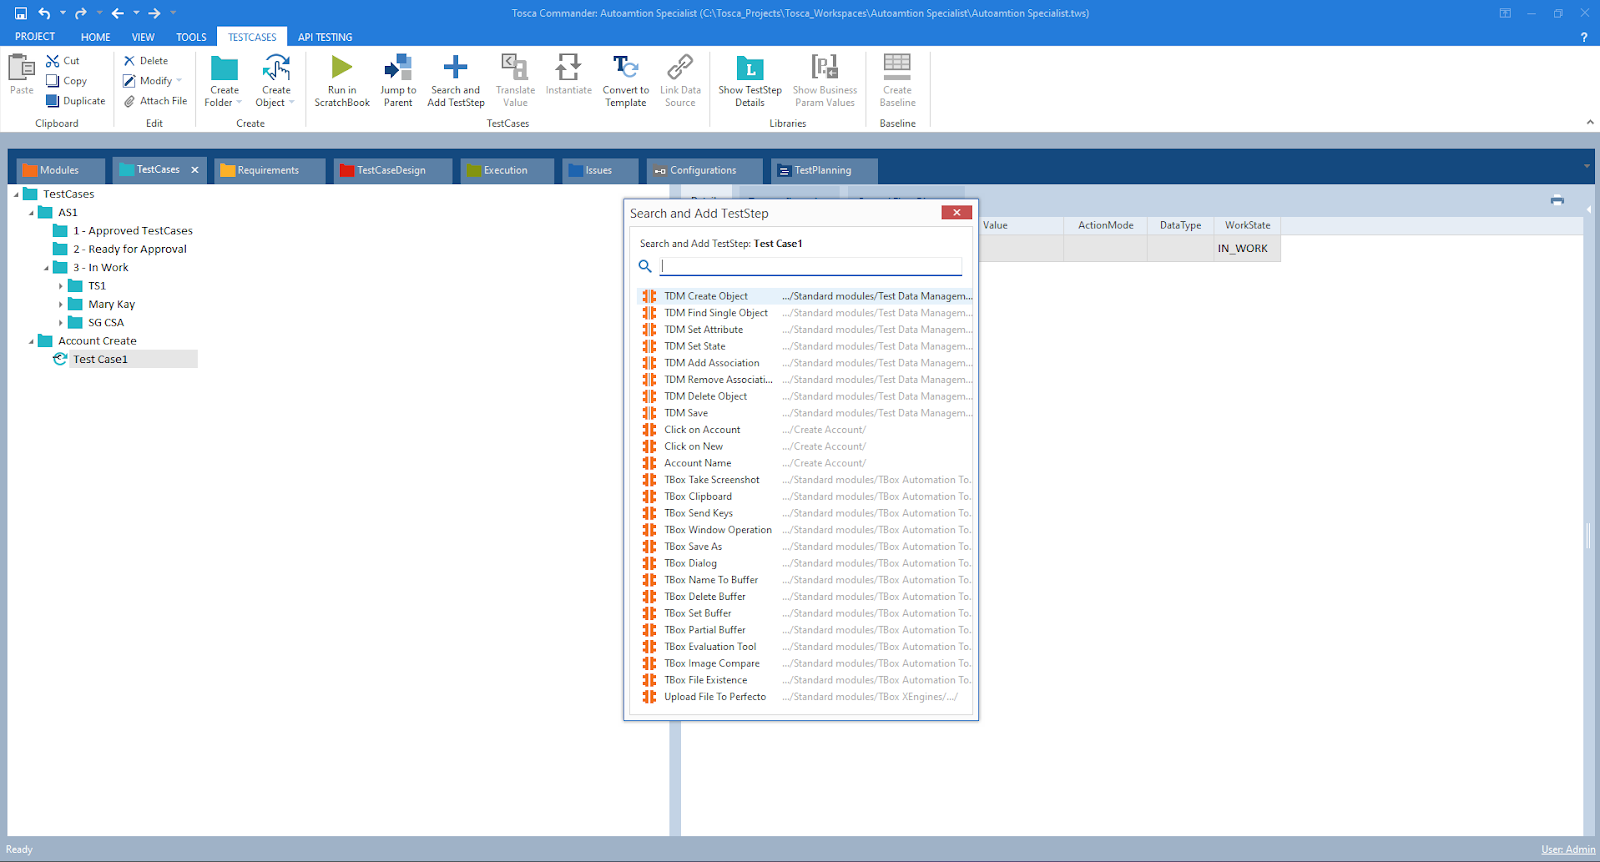Click the Save icon in title bar
Screen dimensions: 1600x862
point(21,13)
